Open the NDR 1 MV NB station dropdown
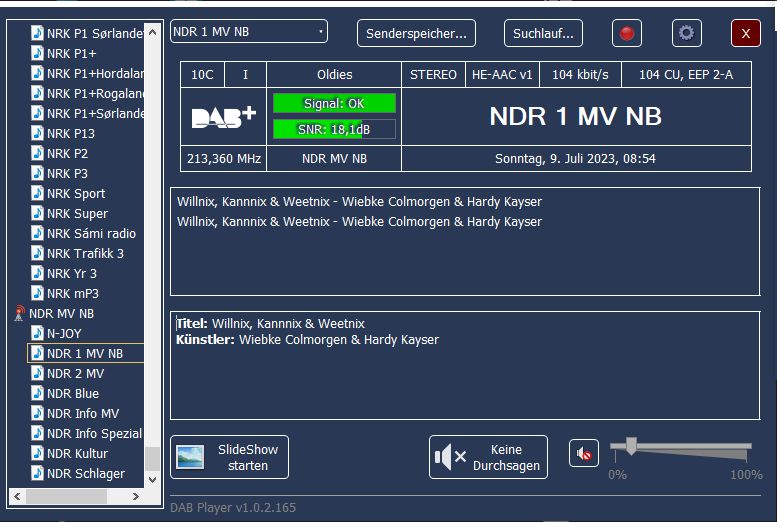777x522 pixels. point(249,32)
